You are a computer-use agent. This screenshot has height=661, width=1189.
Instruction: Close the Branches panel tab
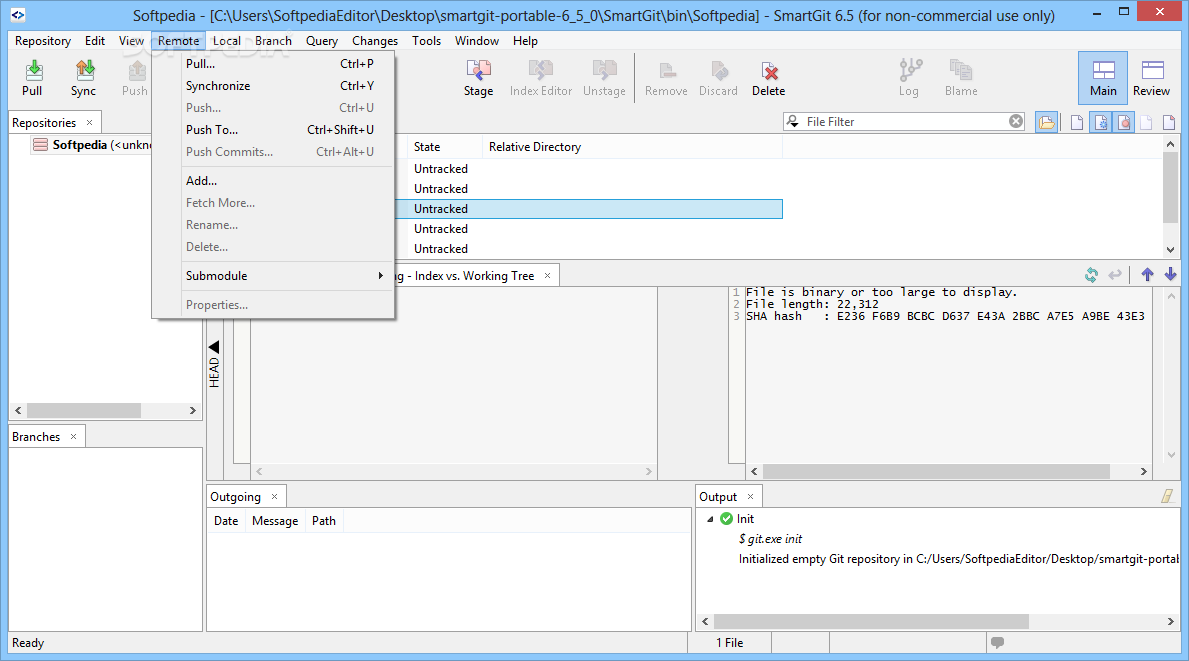74,437
